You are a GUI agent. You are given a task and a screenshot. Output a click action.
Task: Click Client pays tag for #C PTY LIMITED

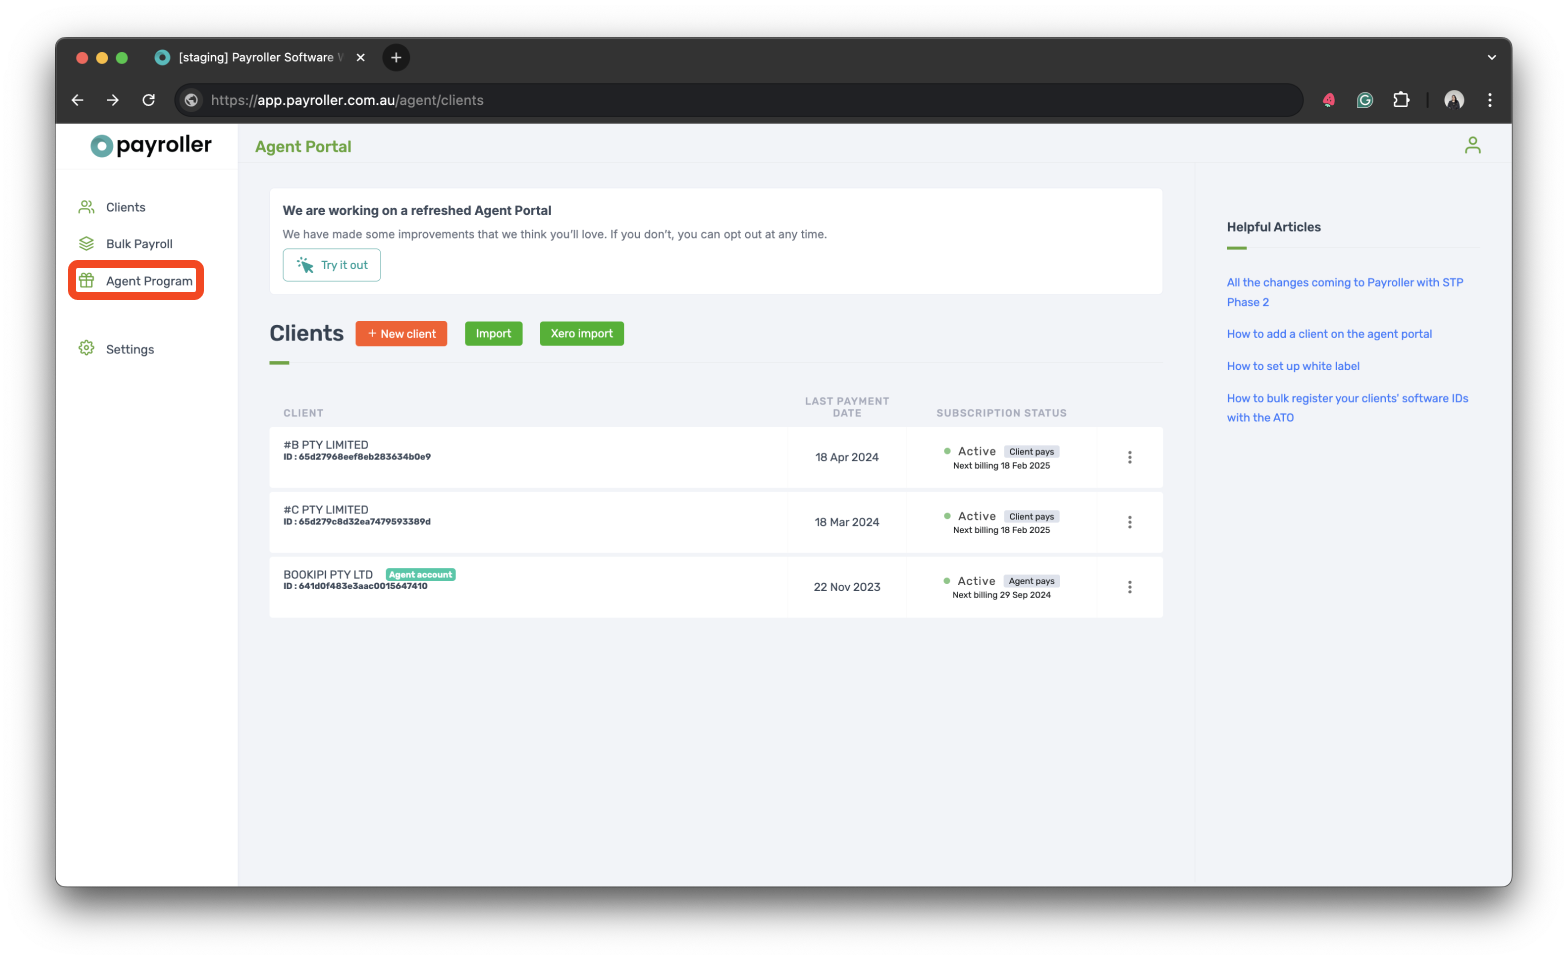pos(1031,517)
